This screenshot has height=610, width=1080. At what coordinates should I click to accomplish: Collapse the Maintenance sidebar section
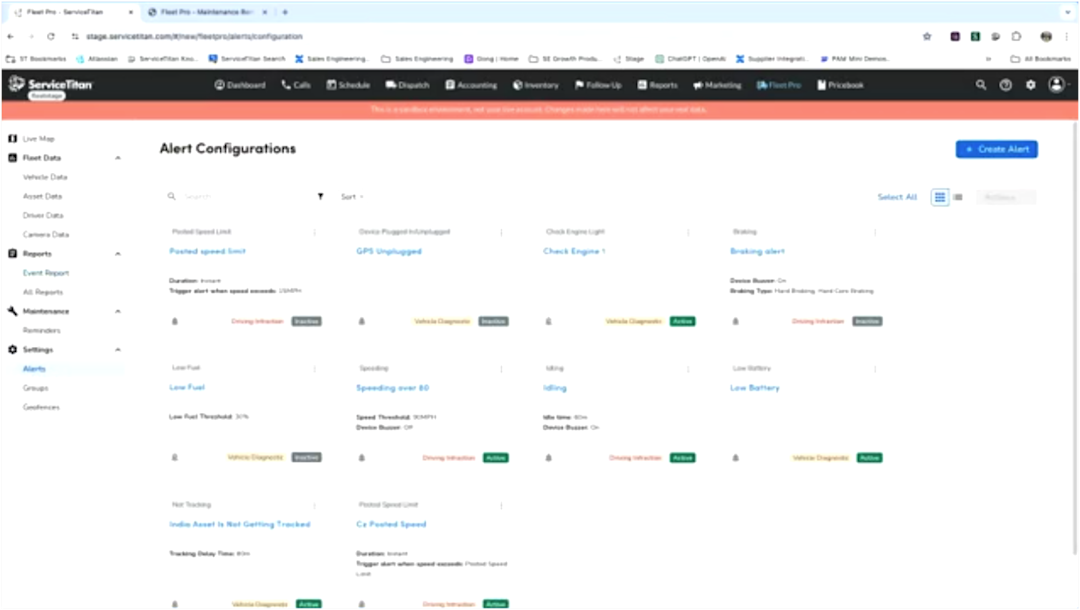pyautogui.click(x=118, y=311)
